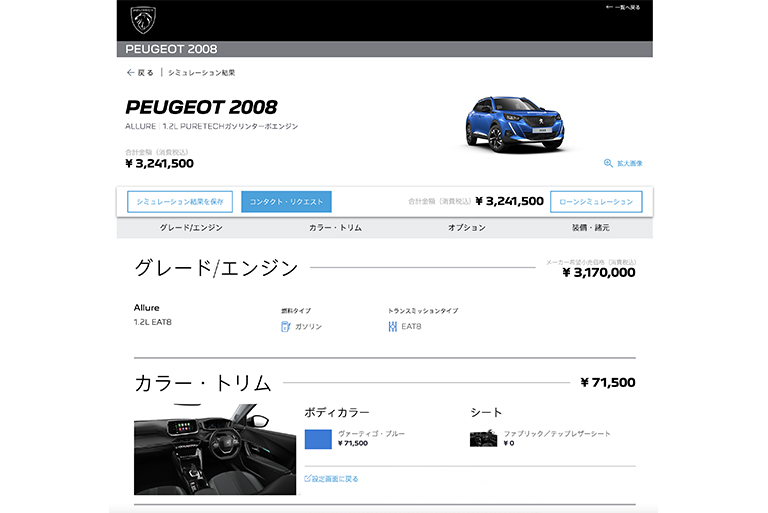768x513 pixels.
Task: Open the ローンシミュレーション button
Action: click(x=596, y=201)
